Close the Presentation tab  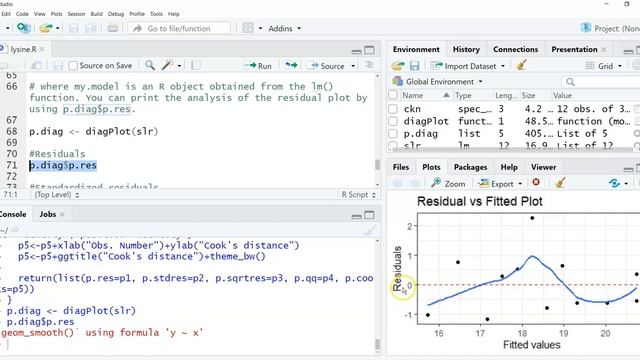(x=604, y=49)
